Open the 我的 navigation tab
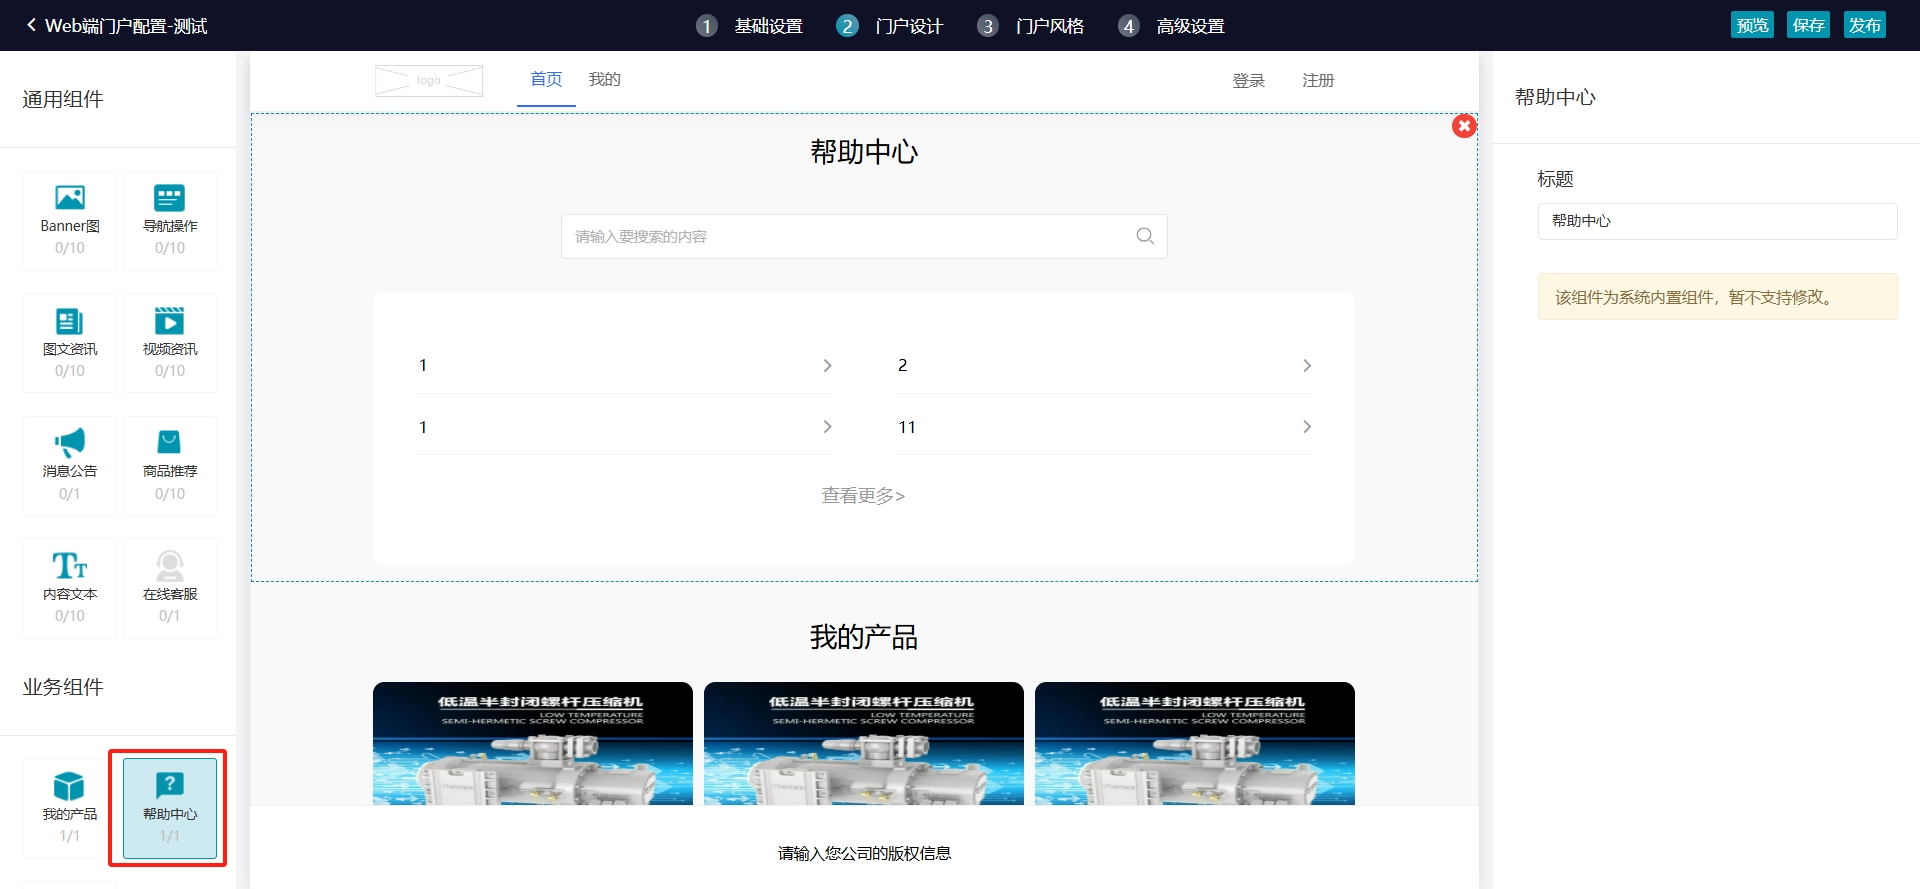This screenshot has width=1920, height=889. click(605, 79)
